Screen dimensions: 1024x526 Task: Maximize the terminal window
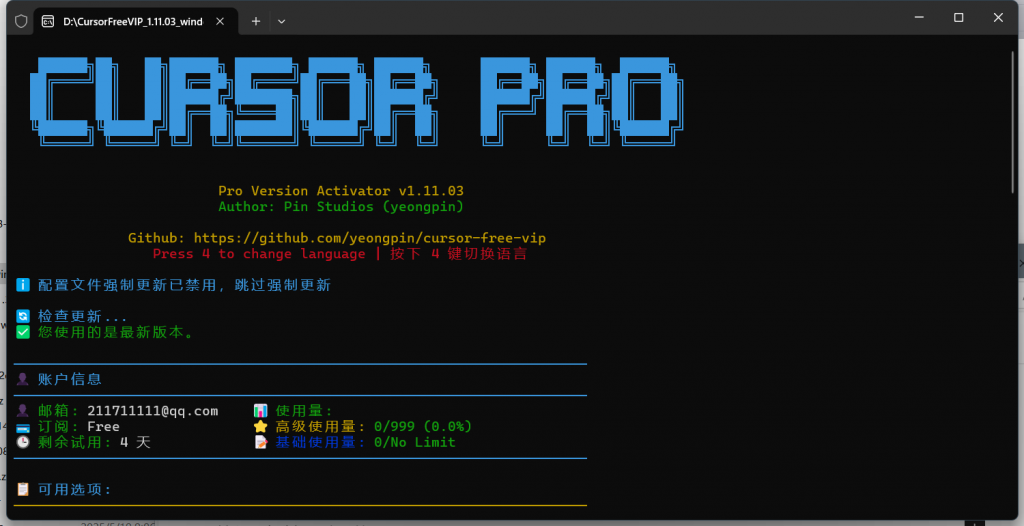tap(959, 18)
